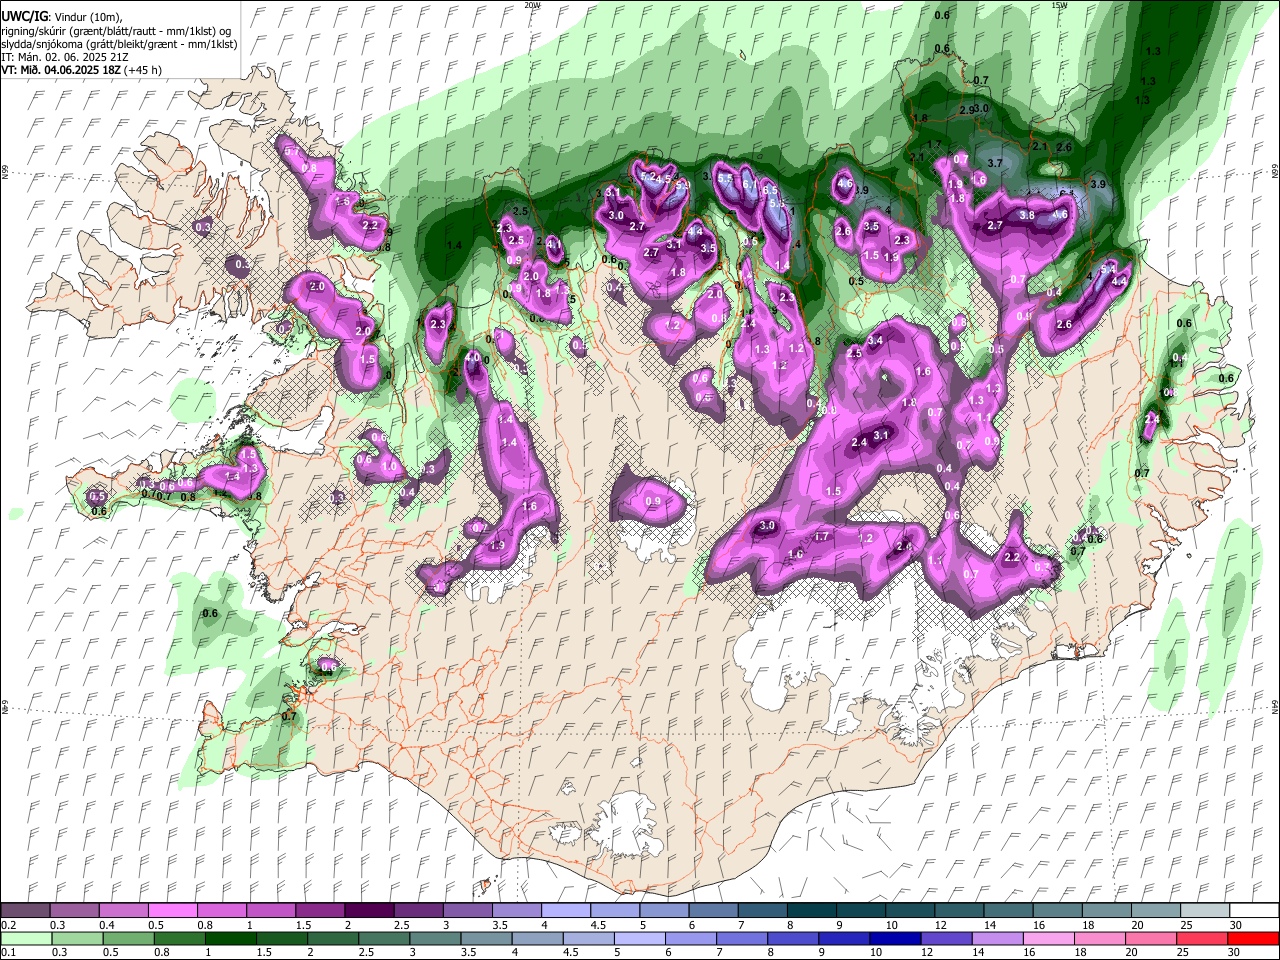This screenshot has height=960, width=1280.
Task: Select lower legend swatch between 0.1 and 0.3
Action: (x=25, y=938)
